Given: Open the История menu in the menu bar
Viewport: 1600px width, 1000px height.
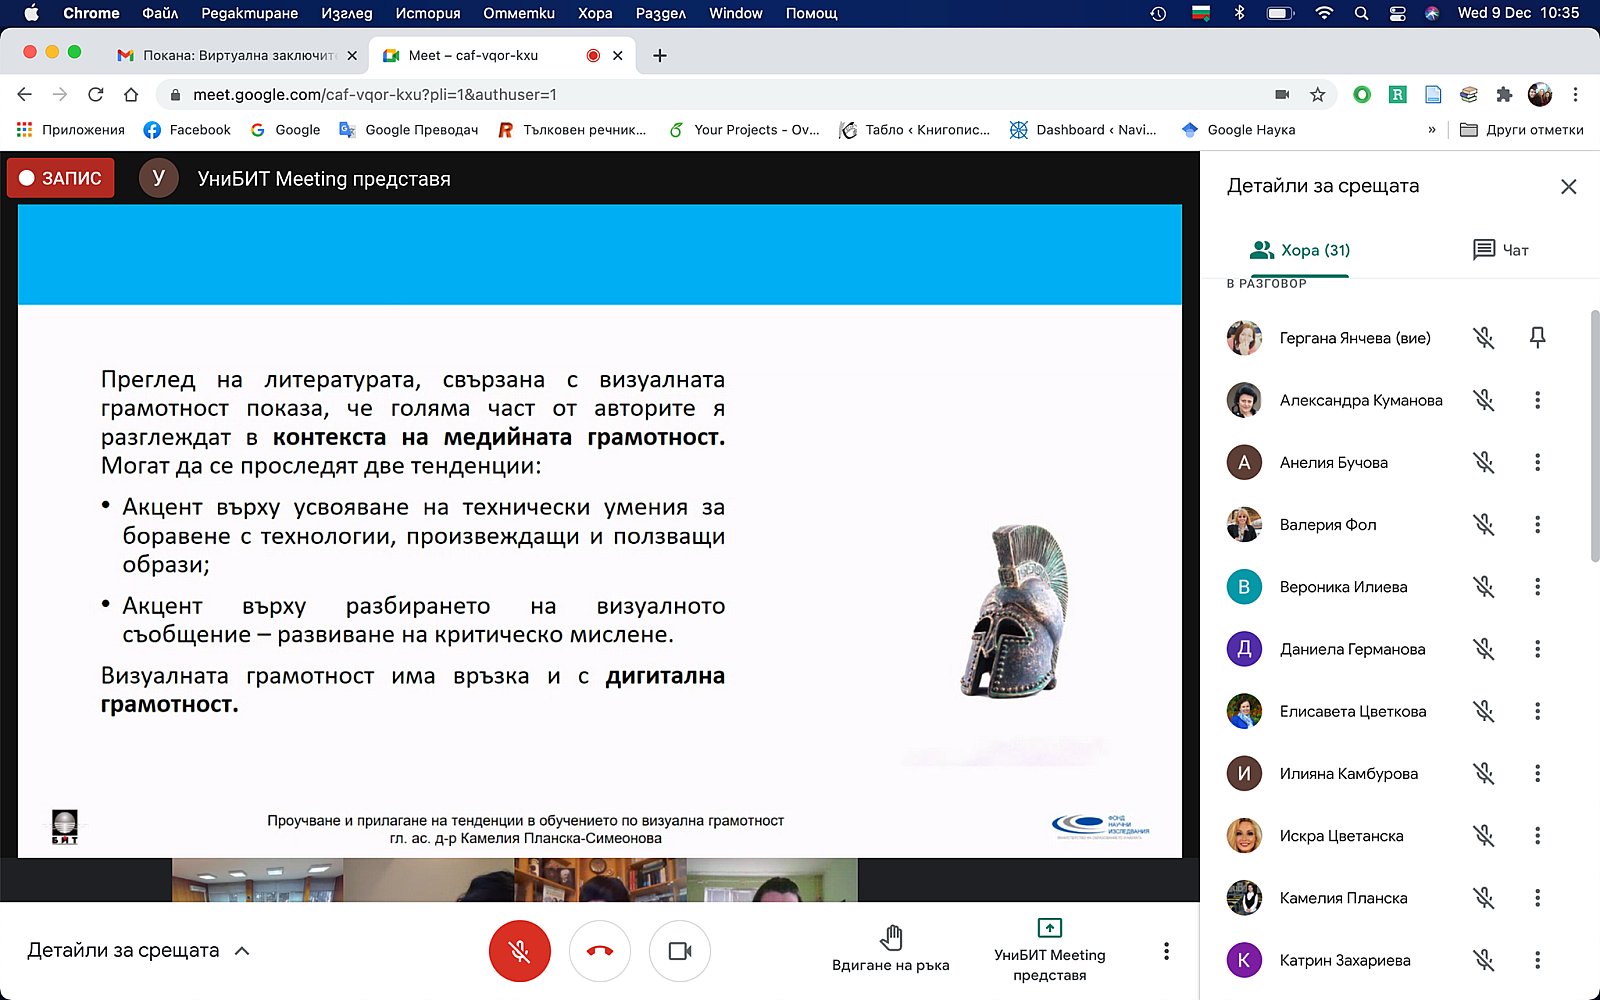Looking at the screenshot, I should coord(427,13).
